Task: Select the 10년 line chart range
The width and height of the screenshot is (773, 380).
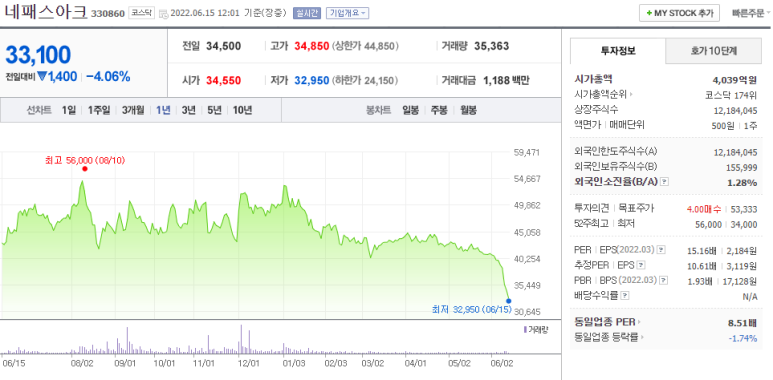Action: coord(243,110)
